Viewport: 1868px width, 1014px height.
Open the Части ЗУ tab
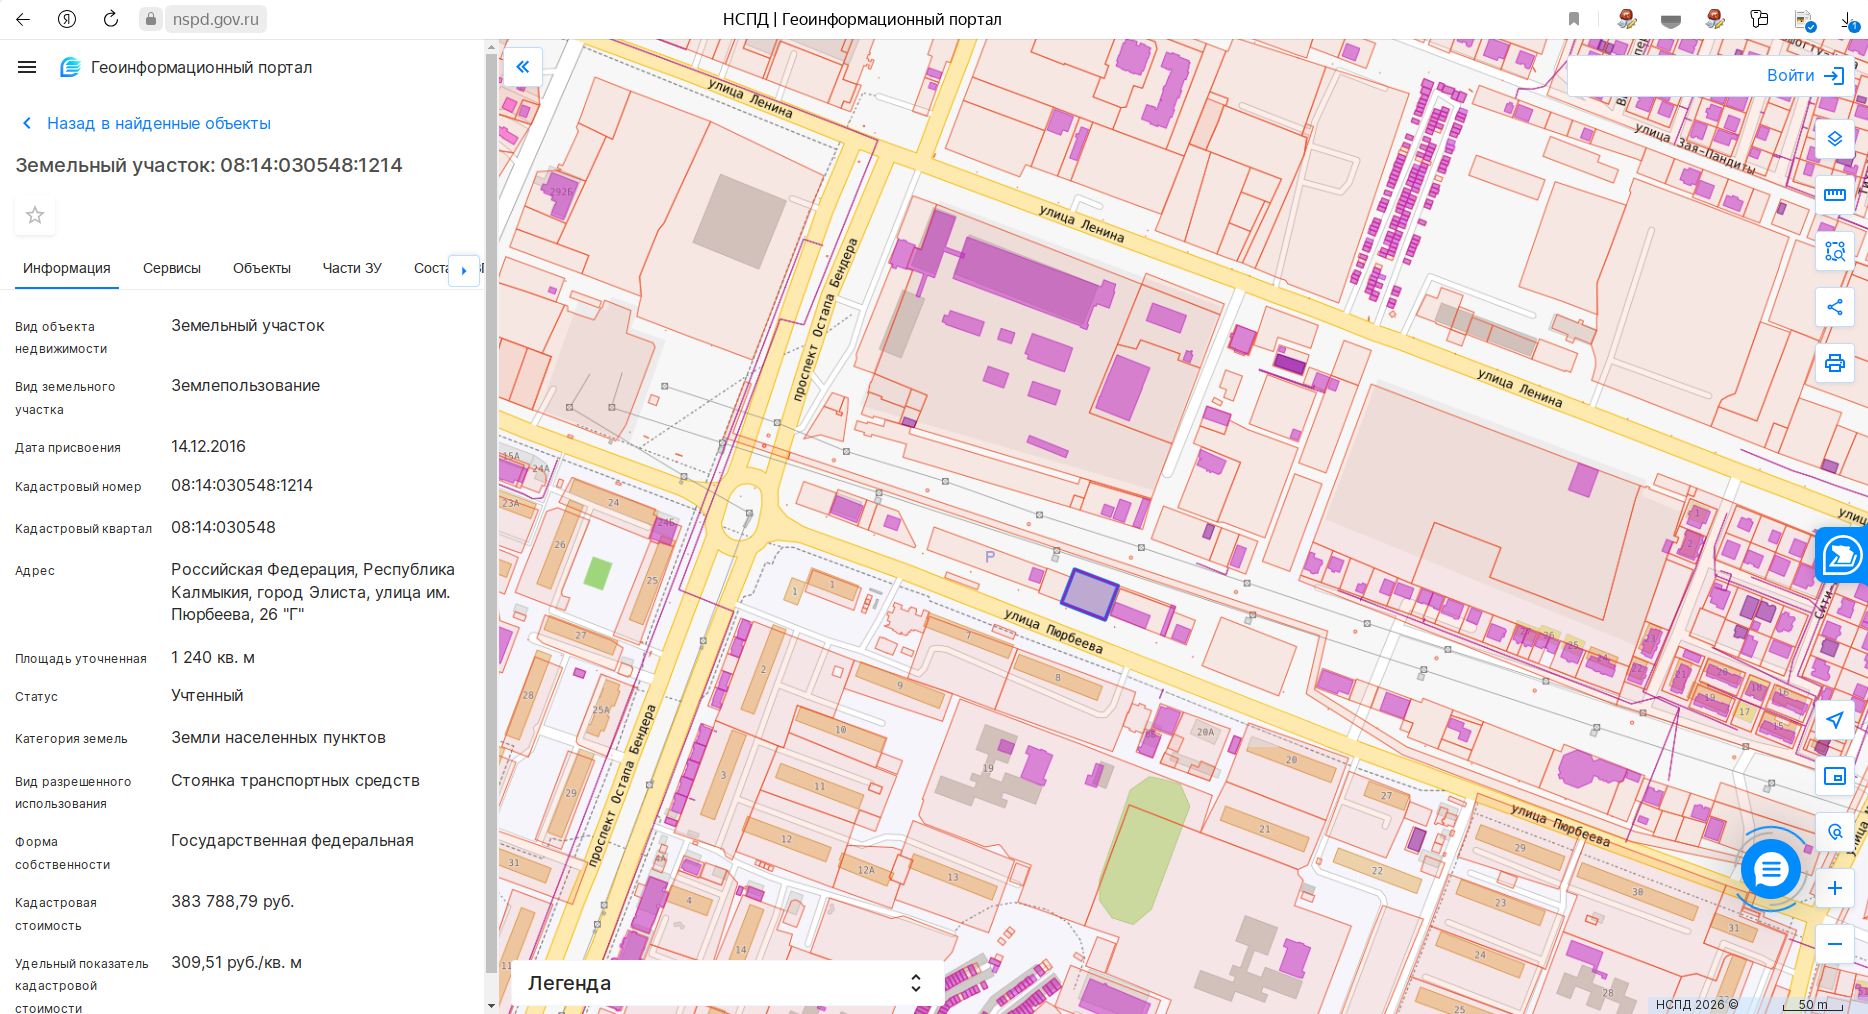[352, 268]
